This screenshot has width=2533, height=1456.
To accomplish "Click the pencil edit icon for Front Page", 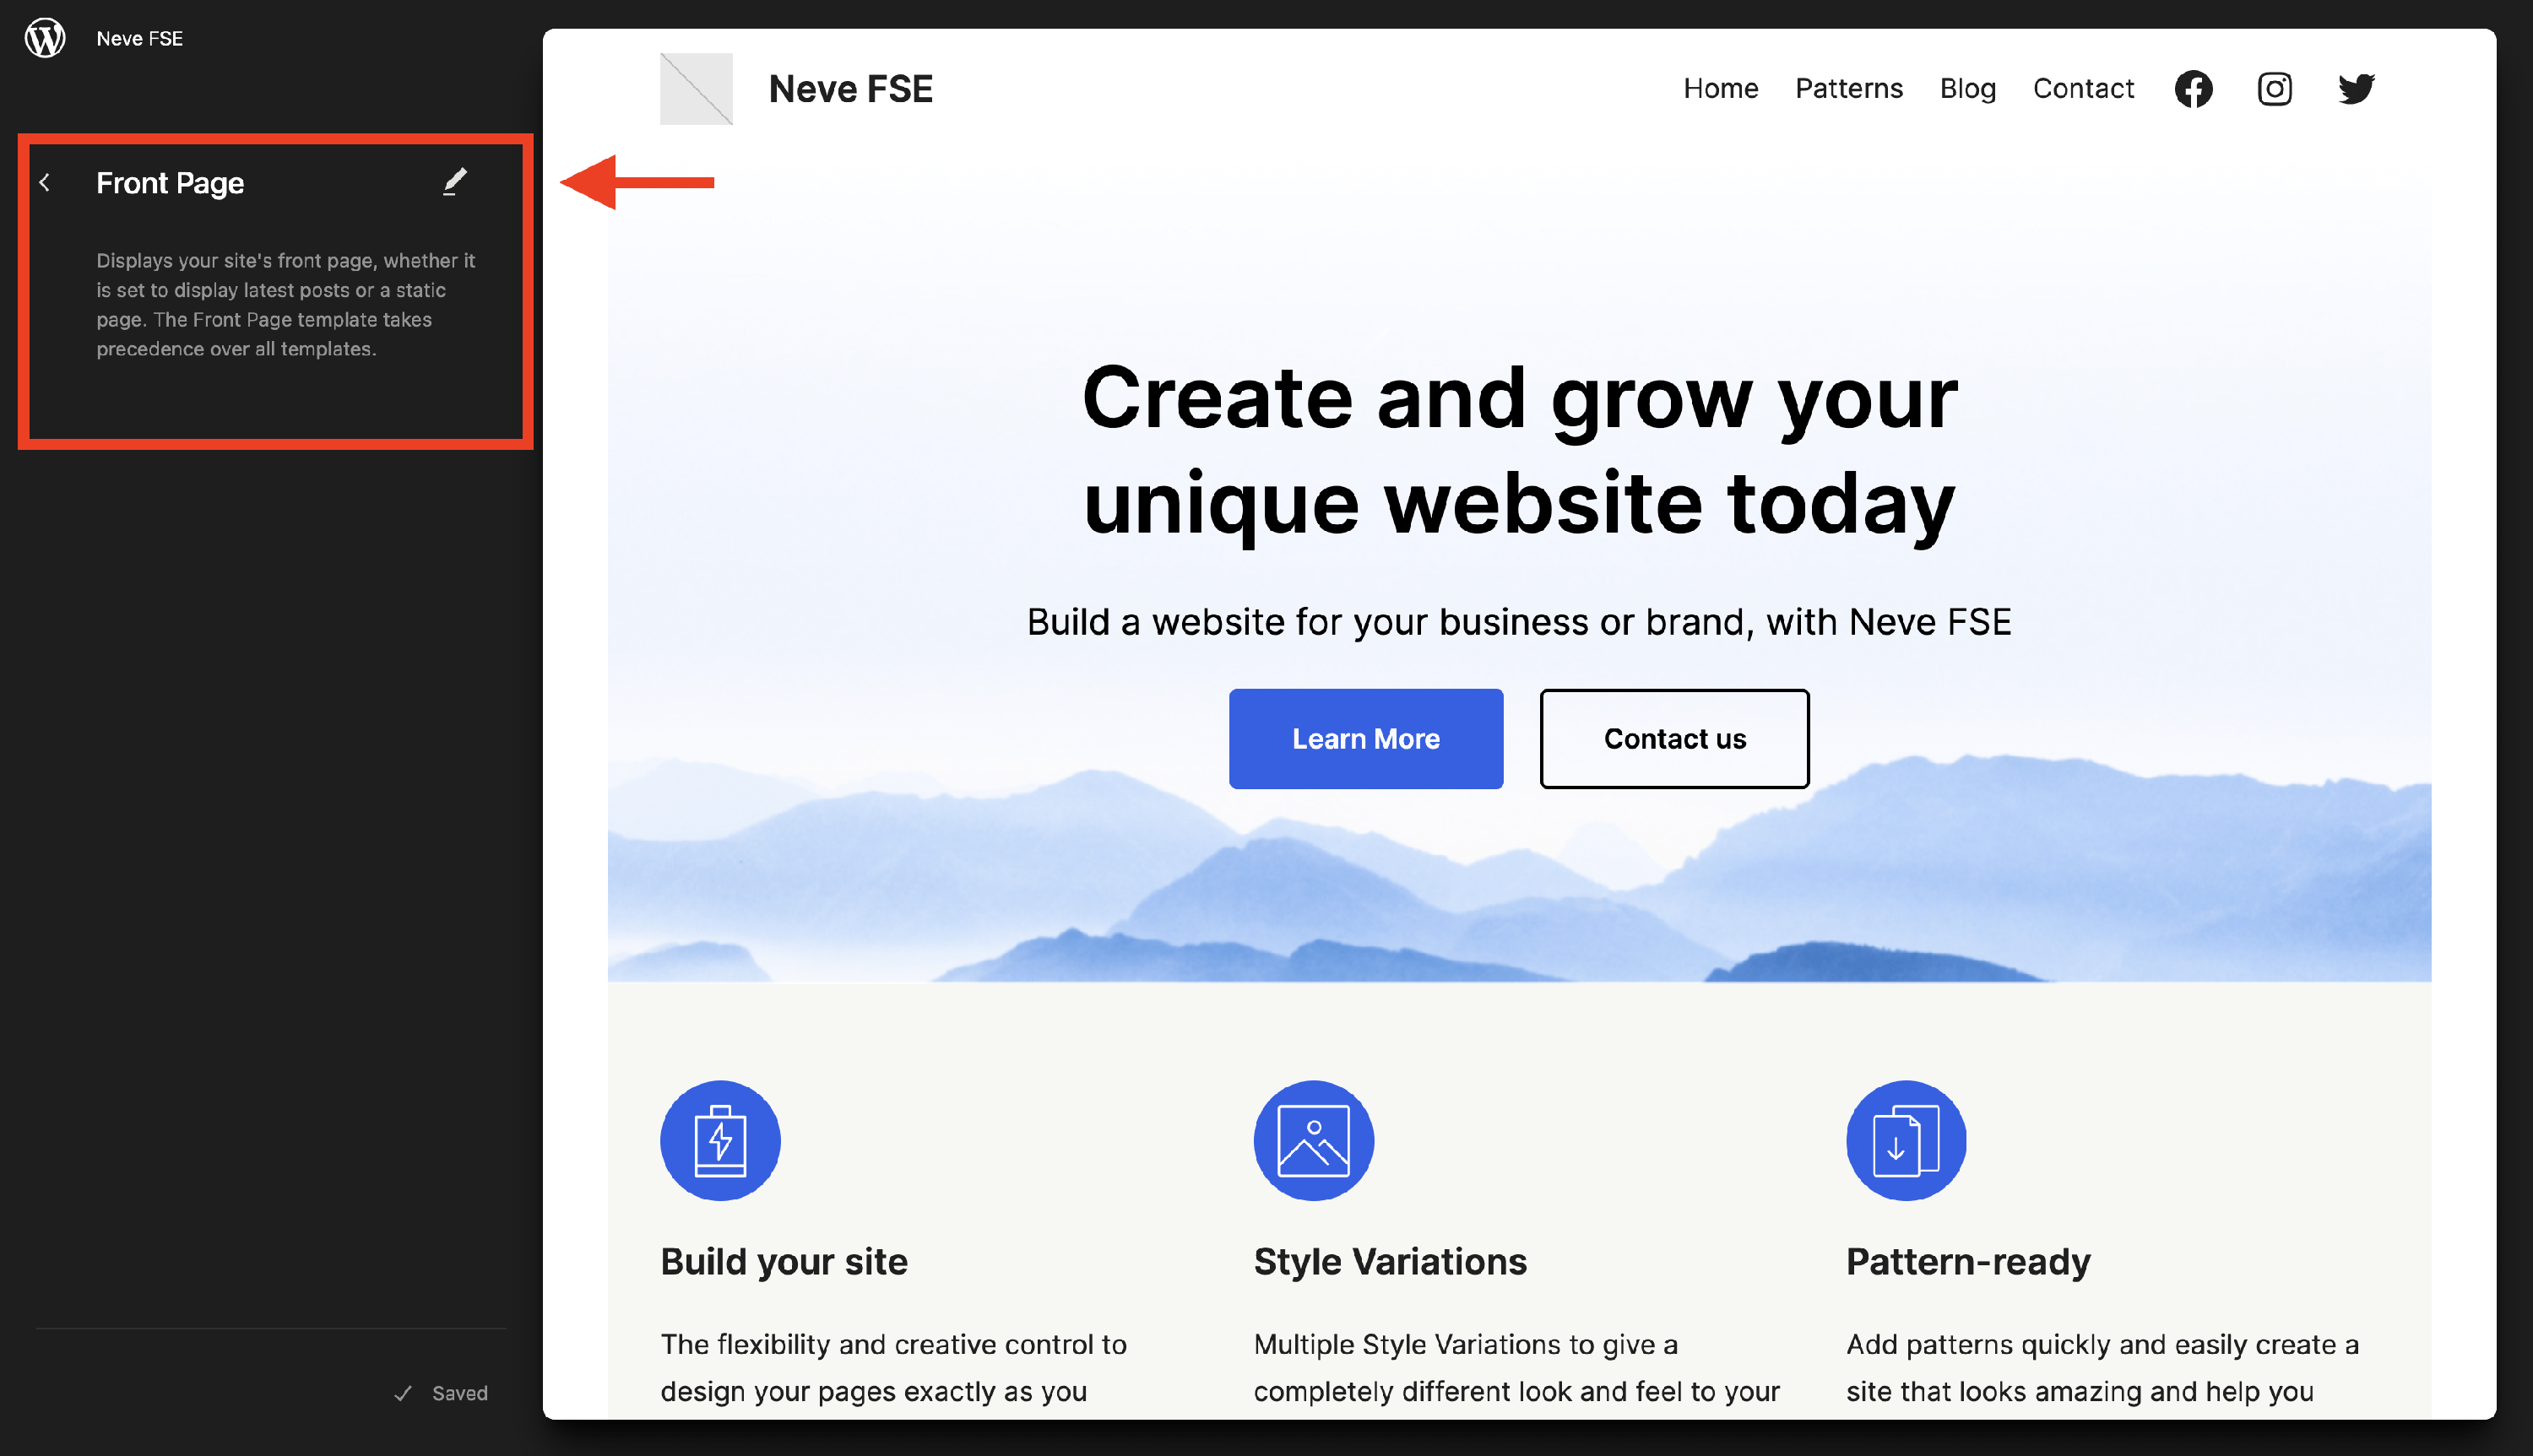I will (455, 182).
